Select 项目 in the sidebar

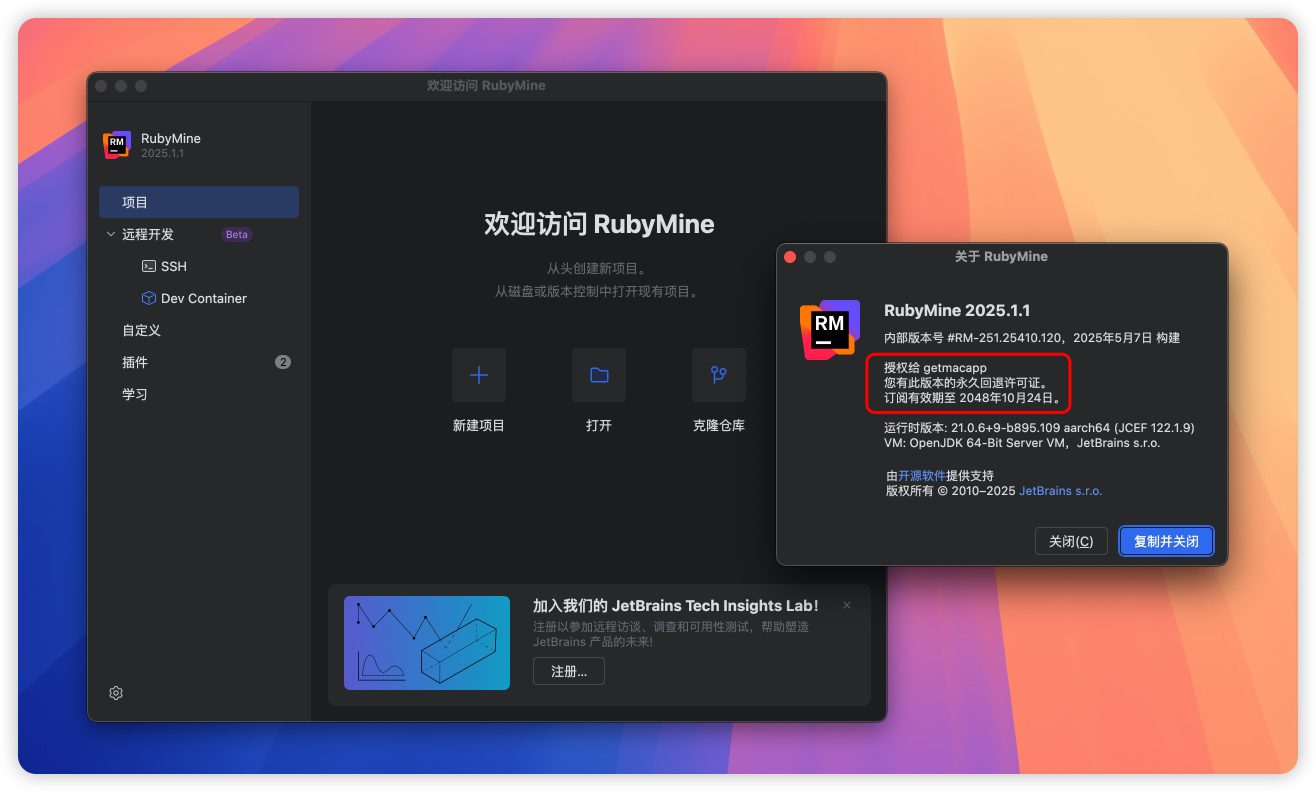[x=199, y=202]
